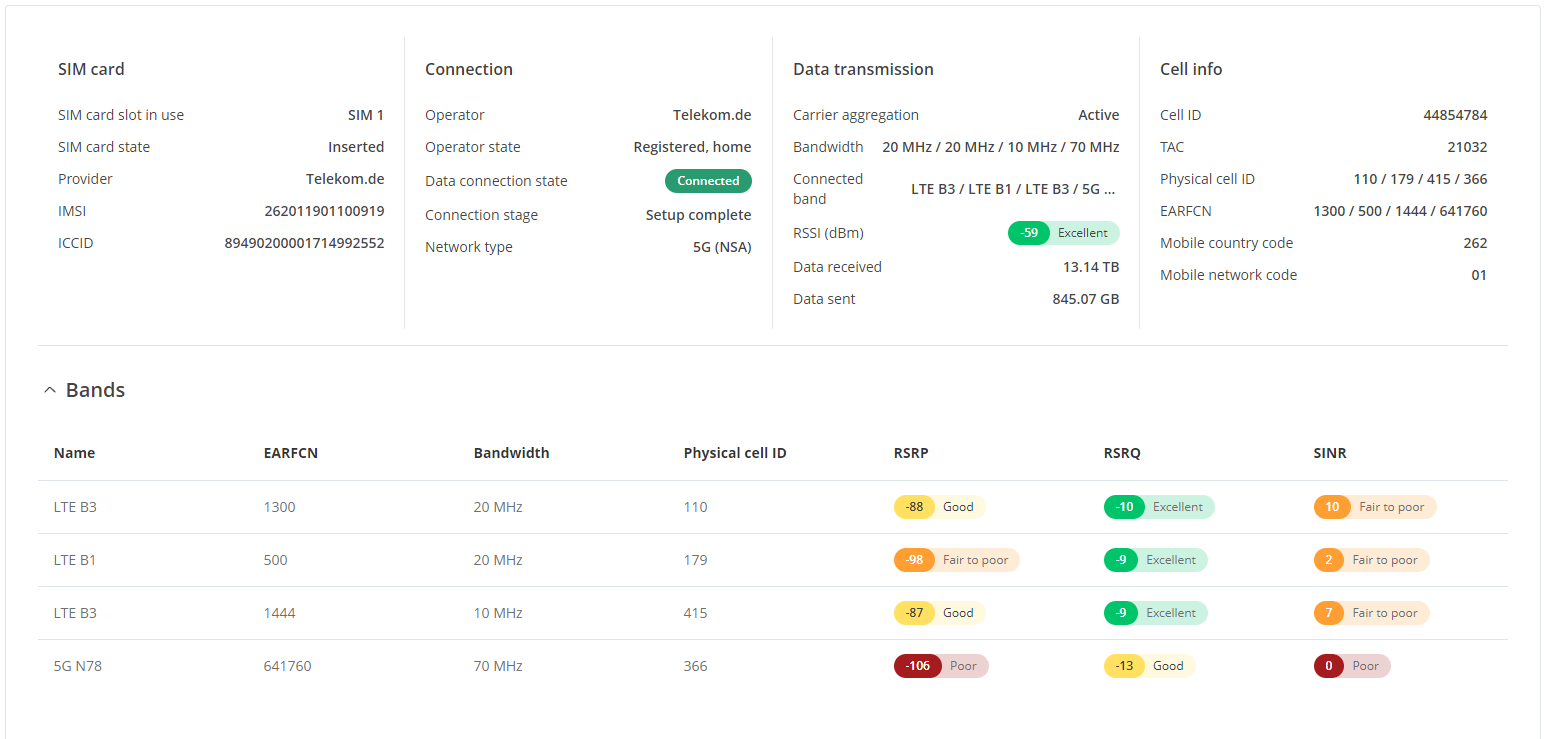
Task: Click the Bands section heading
Action: click(95, 390)
